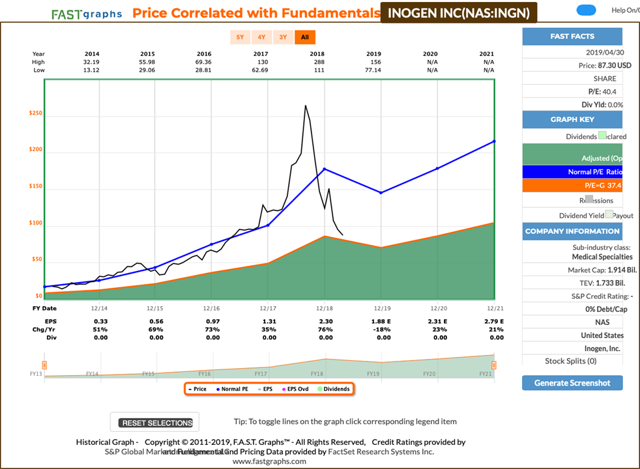Select the 5Y time range tab
Image resolution: width=640 pixels, height=469 pixels.
tap(240, 37)
